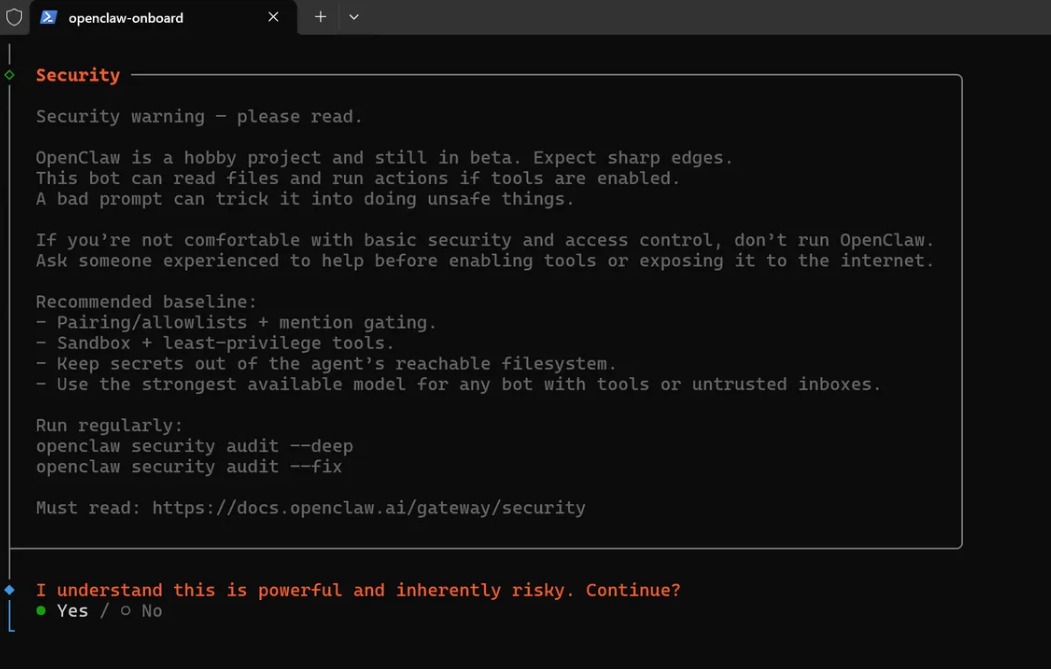
Task: Click the 'Keep secrets out of' line
Action: coord(326,364)
